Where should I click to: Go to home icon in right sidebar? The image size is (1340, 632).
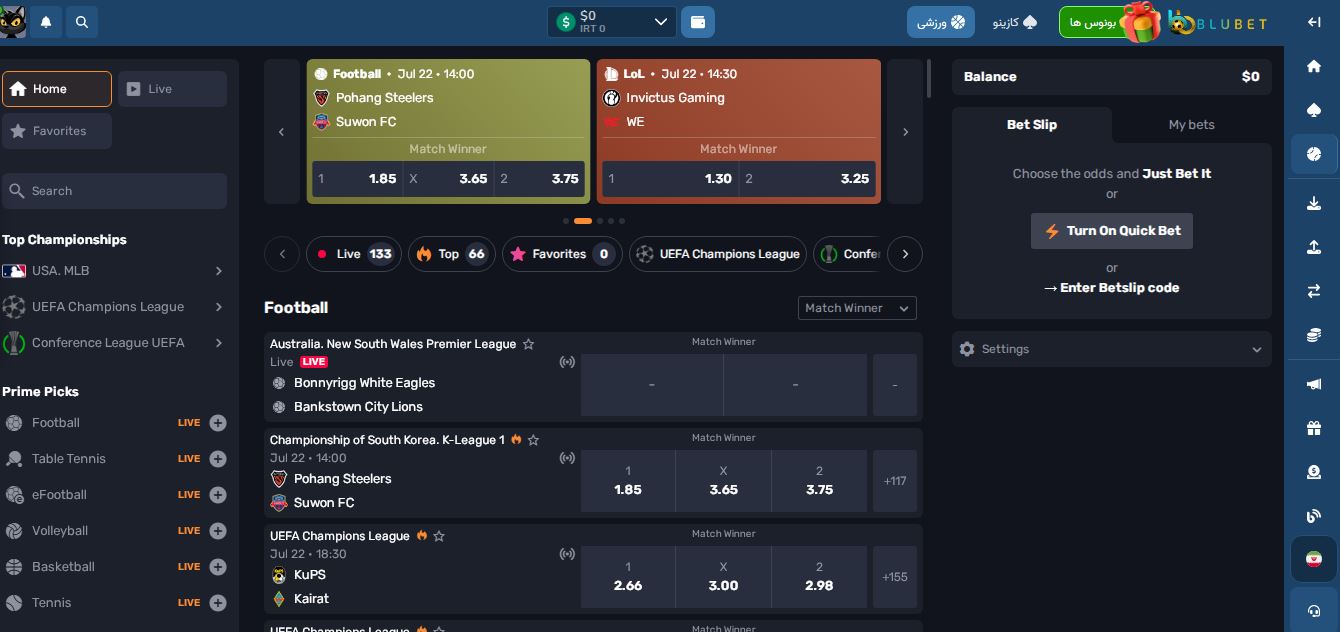pos(1314,66)
